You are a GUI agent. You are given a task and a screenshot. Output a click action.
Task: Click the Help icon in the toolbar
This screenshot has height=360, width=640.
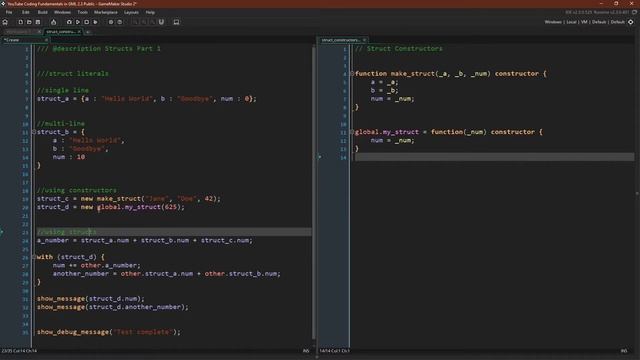pyautogui.click(x=120, y=22)
